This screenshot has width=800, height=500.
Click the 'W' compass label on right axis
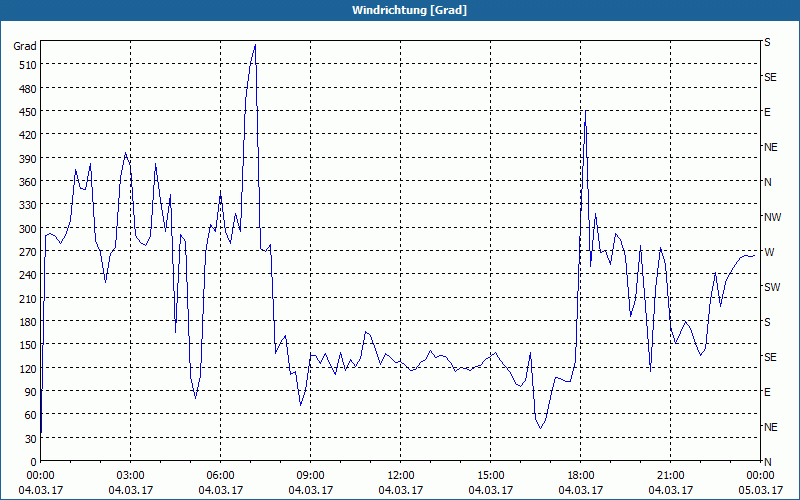point(769,252)
